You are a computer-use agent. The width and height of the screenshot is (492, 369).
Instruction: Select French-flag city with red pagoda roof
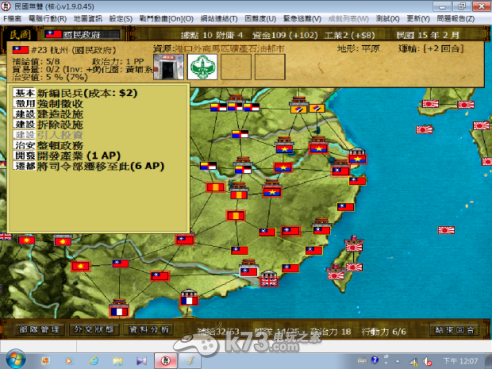pyautogui.click(x=119, y=308)
